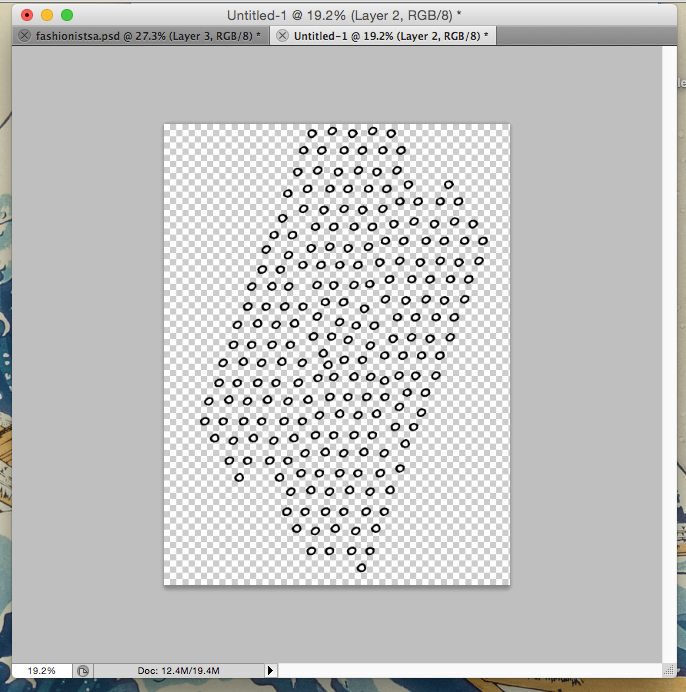Screen dimensions: 686x692
Task: Zoom the window with green button
Action: pyautogui.click(x=67, y=15)
